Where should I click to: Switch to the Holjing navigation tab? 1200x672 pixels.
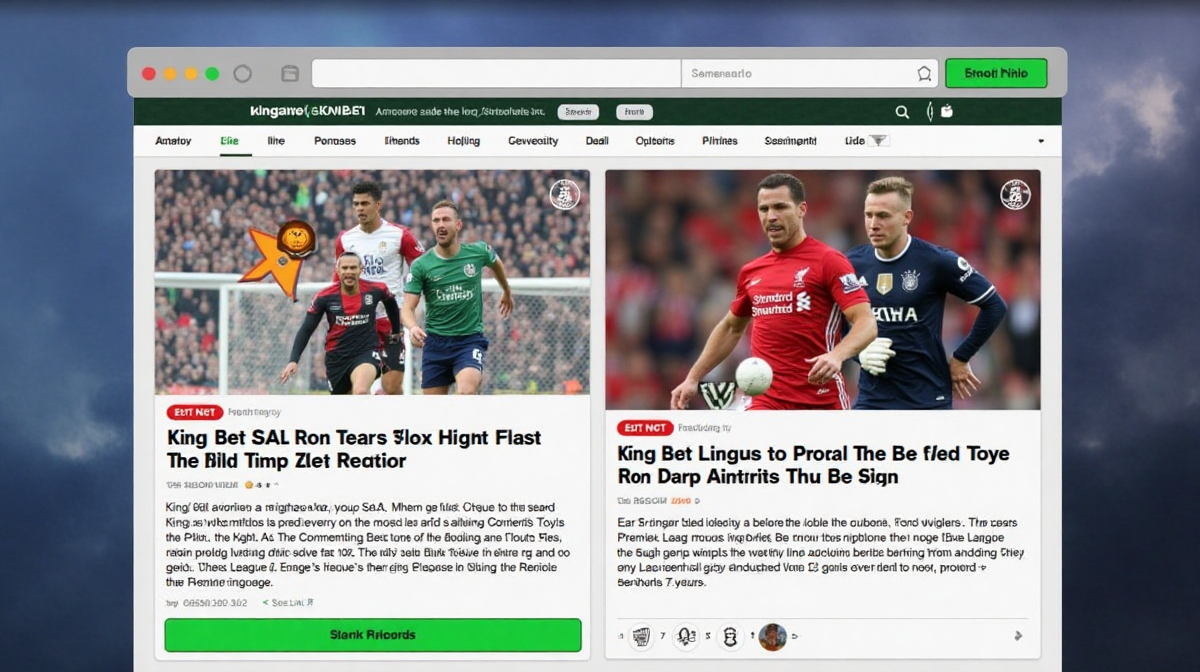click(x=463, y=141)
